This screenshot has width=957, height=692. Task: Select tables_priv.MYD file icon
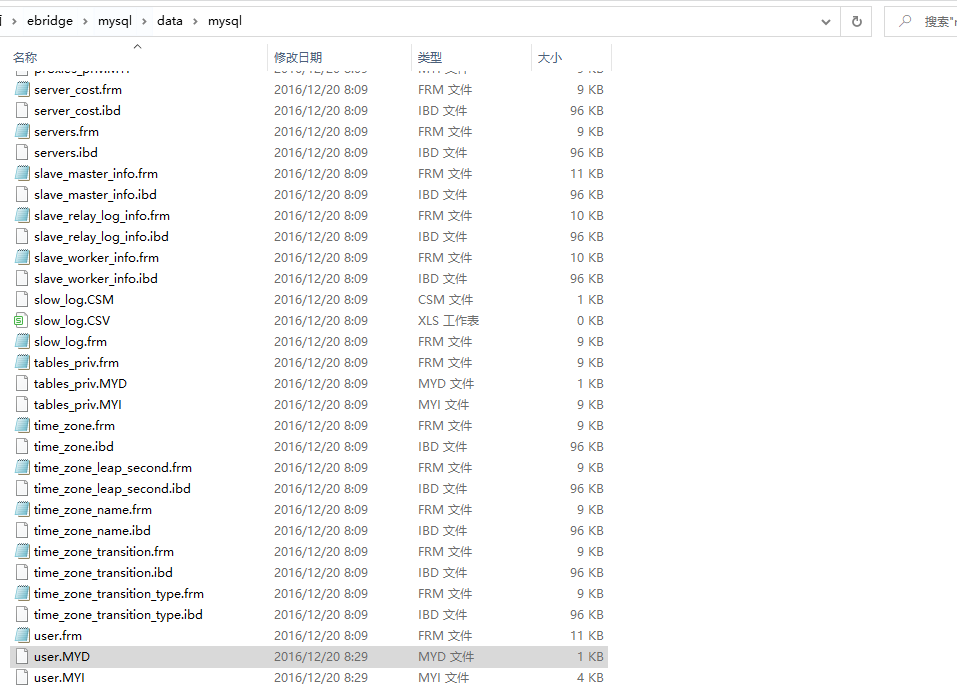22,384
